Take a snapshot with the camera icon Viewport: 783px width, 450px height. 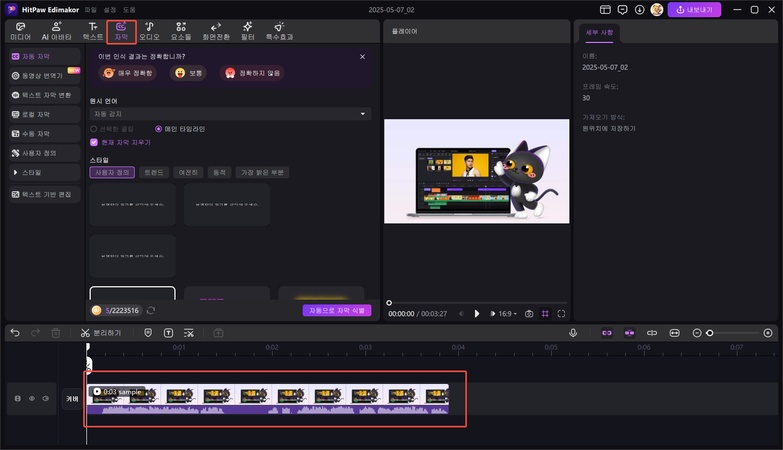click(529, 314)
